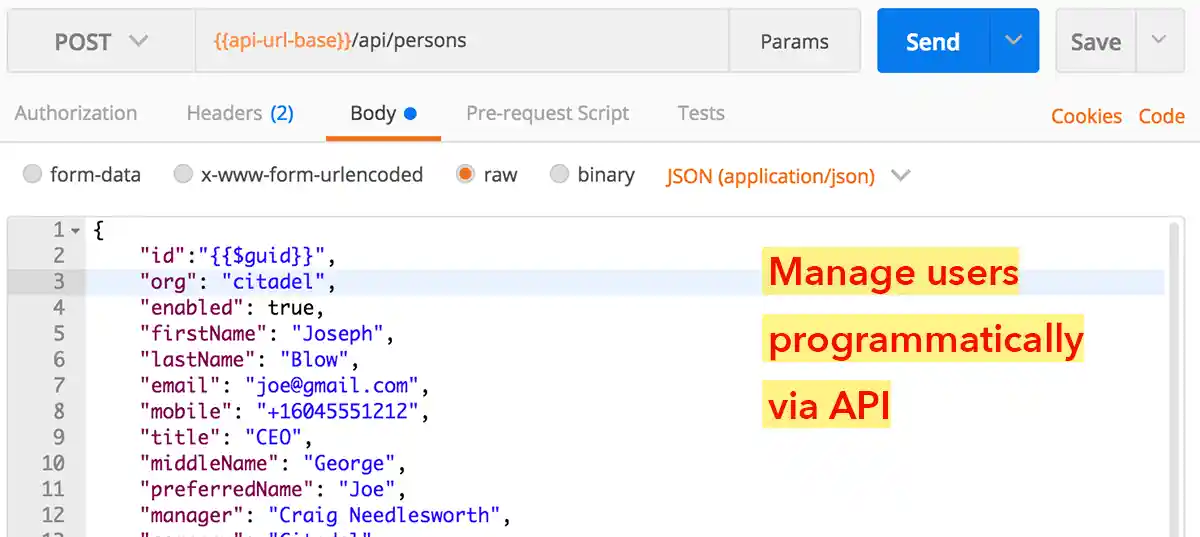Open the Save options dropdown arrow

coord(1159,42)
